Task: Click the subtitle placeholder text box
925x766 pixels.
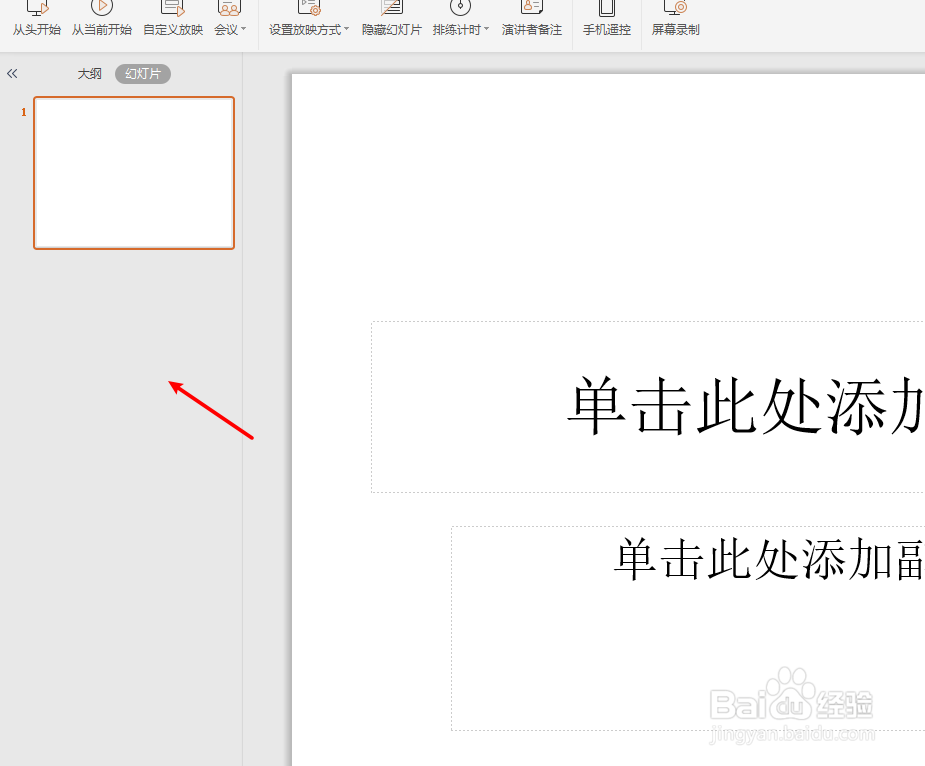Action: click(688, 628)
